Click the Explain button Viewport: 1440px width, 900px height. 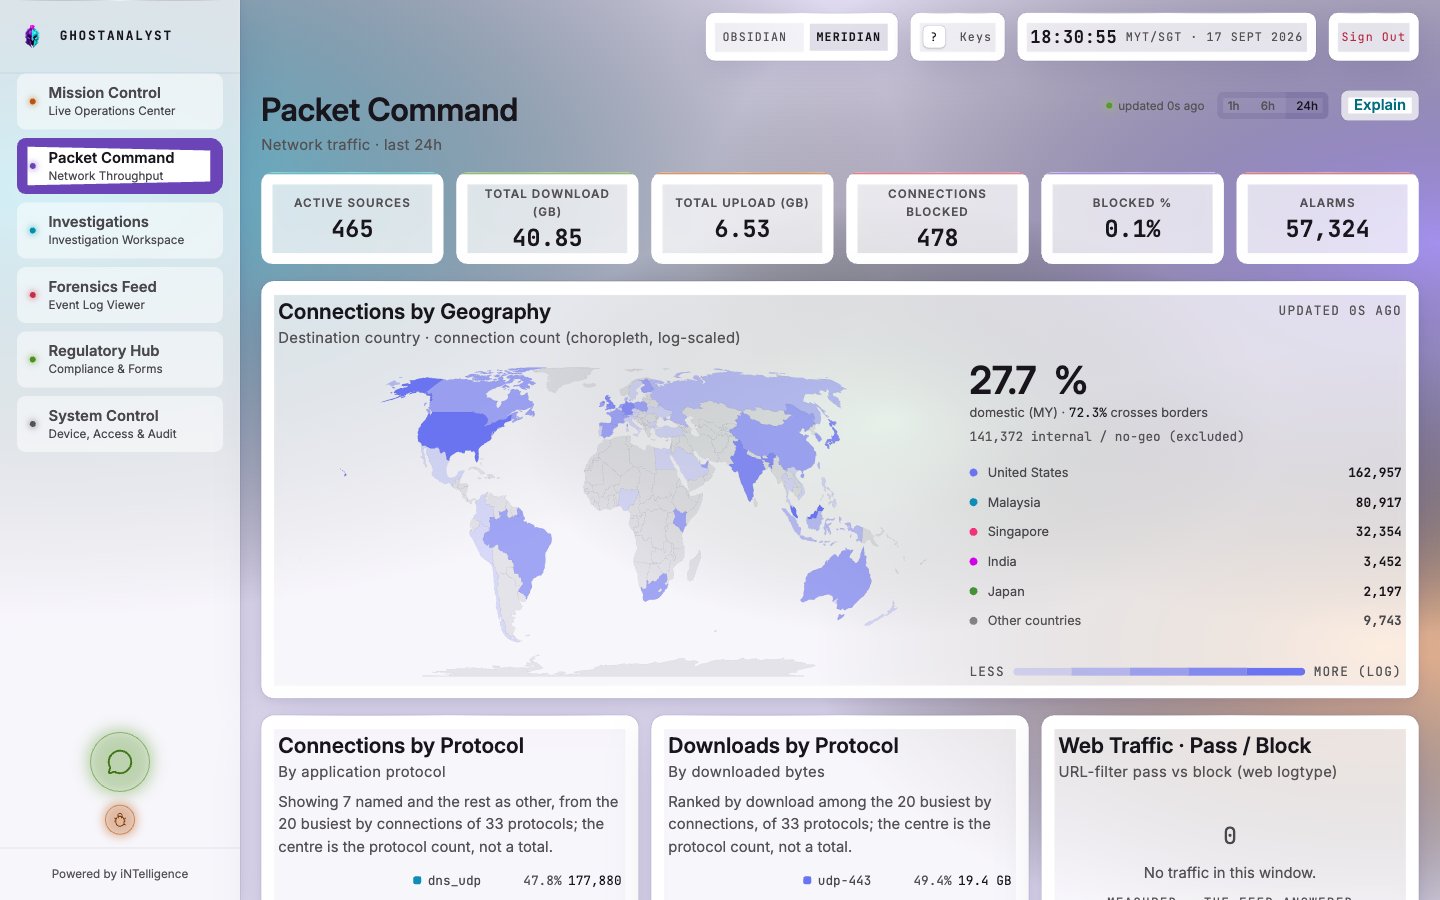[1379, 105]
